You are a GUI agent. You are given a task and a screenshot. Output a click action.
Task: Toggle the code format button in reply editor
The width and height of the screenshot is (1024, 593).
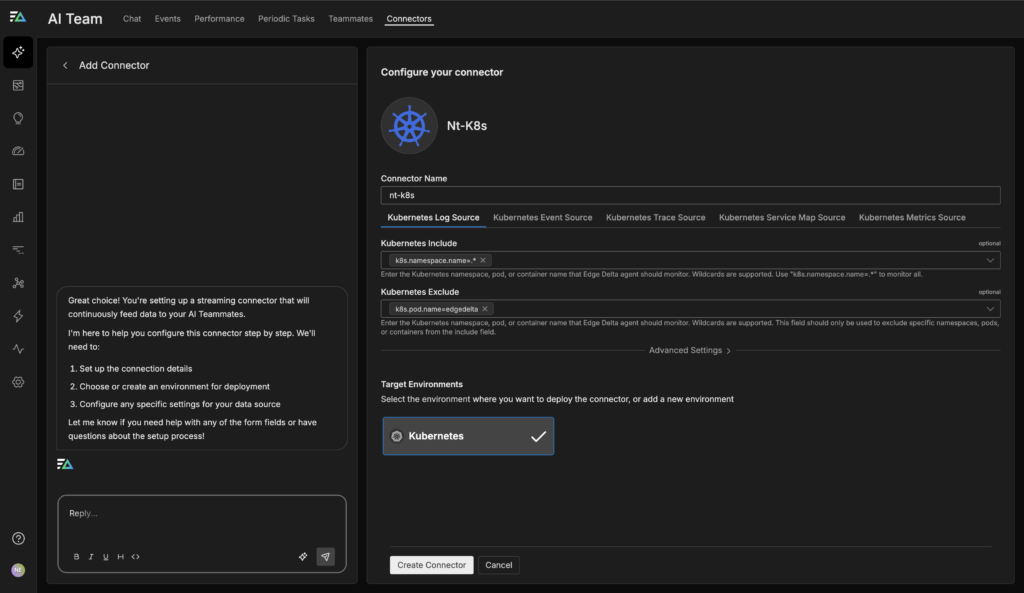pyautogui.click(x=136, y=557)
